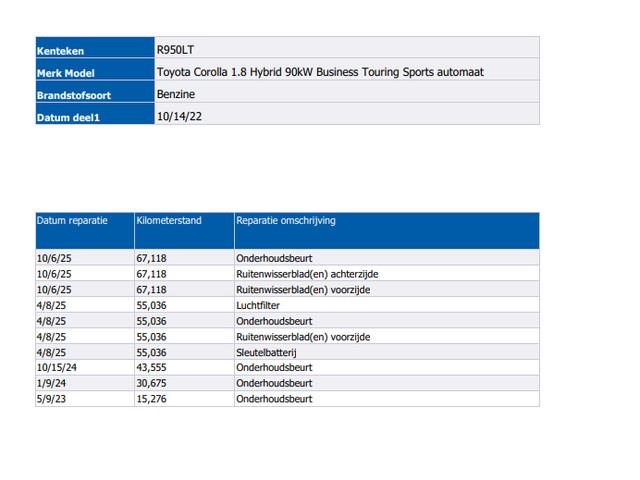Select the Sleutelbatterij repair description
The width and height of the screenshot is (640, 480).
coord(266,352)
